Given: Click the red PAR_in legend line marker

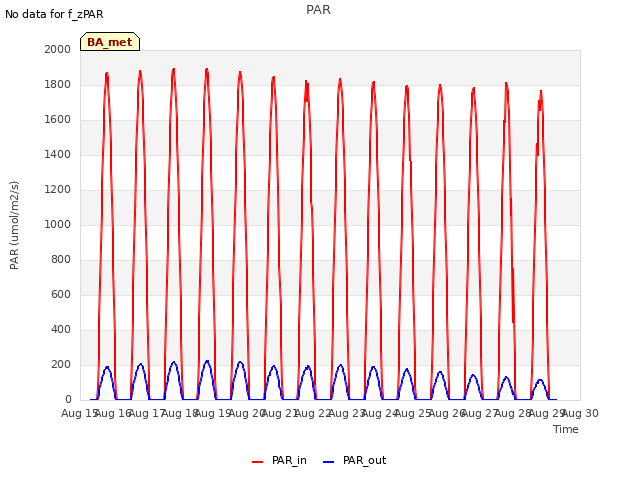Looking at the screenshot, I should [258, 462].
